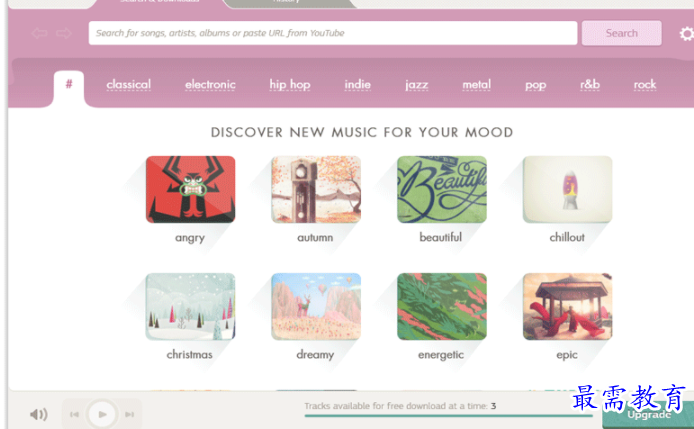Open the settings gear icon
Viewport: 694px width, 429px height.
(x=686, y=34)
